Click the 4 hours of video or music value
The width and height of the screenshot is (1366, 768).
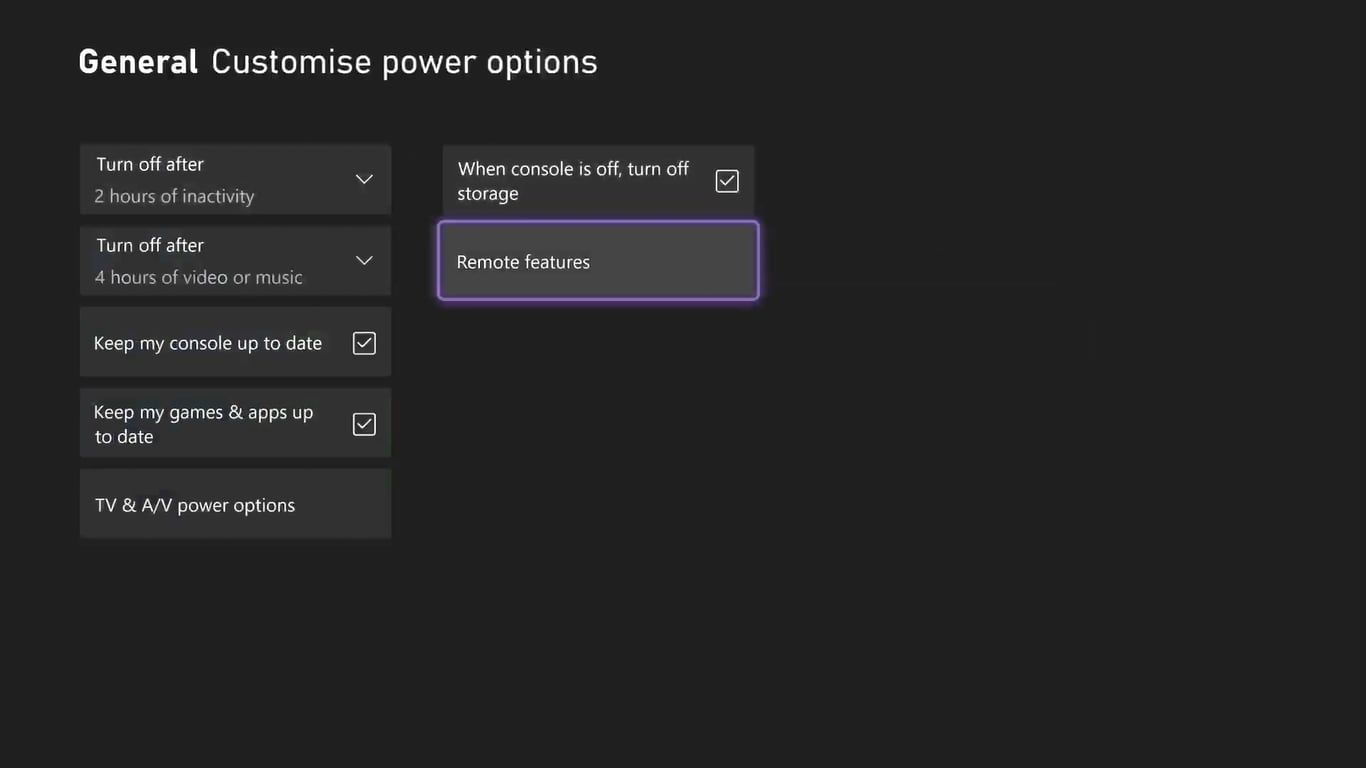point(198,277)
